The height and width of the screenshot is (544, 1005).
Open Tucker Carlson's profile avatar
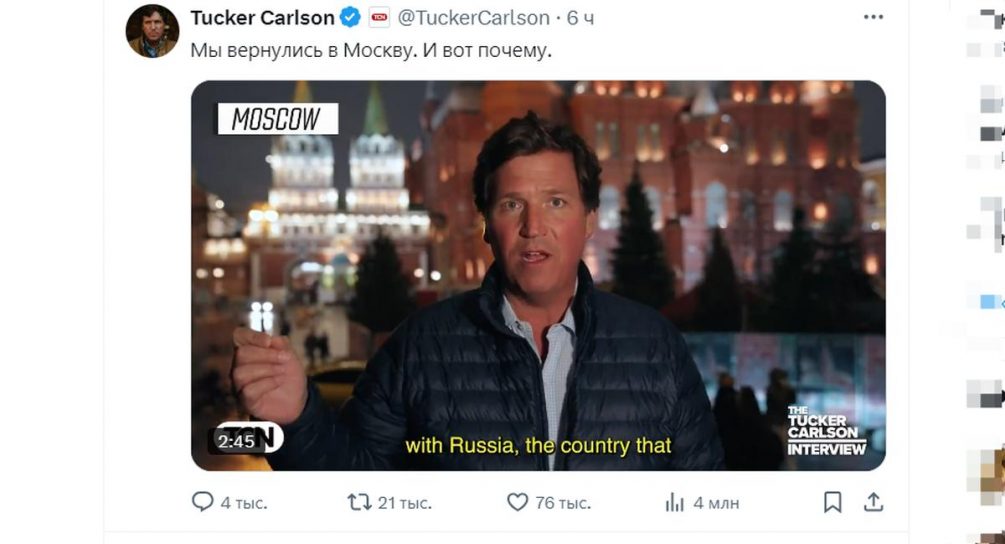coord(152,31)
